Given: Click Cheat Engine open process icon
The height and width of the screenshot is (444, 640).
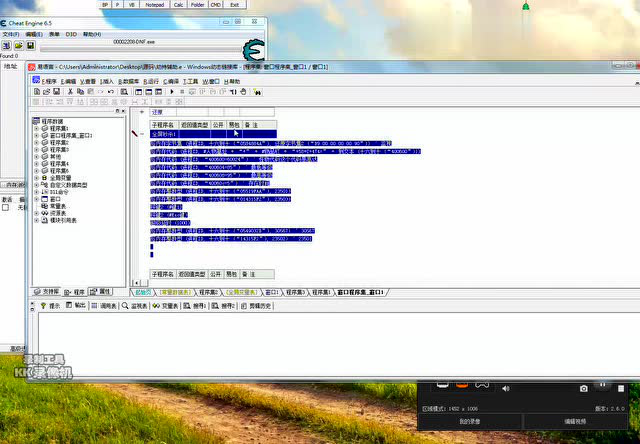Looking at the screenshot, I should tap(7, 45).
